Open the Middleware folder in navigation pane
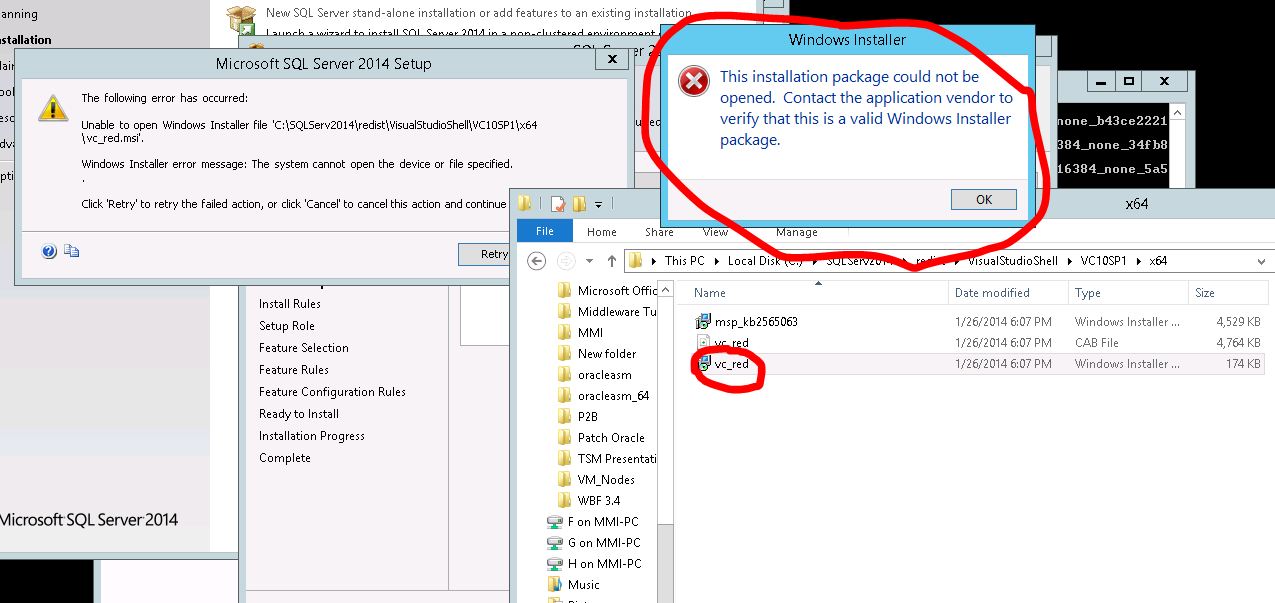Image resolution: width=1275 pixels, height=603 pixels. [x=607, y=311]
